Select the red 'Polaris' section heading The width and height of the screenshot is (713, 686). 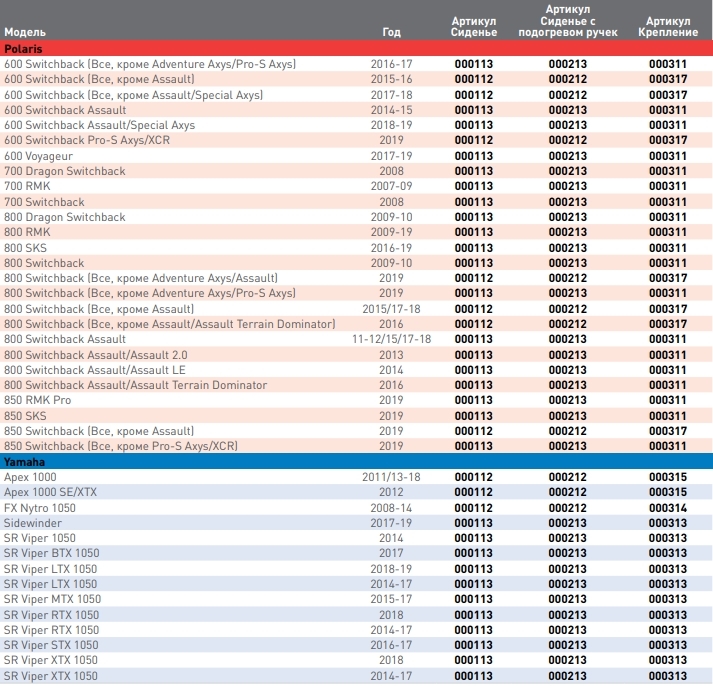point(23,49)
